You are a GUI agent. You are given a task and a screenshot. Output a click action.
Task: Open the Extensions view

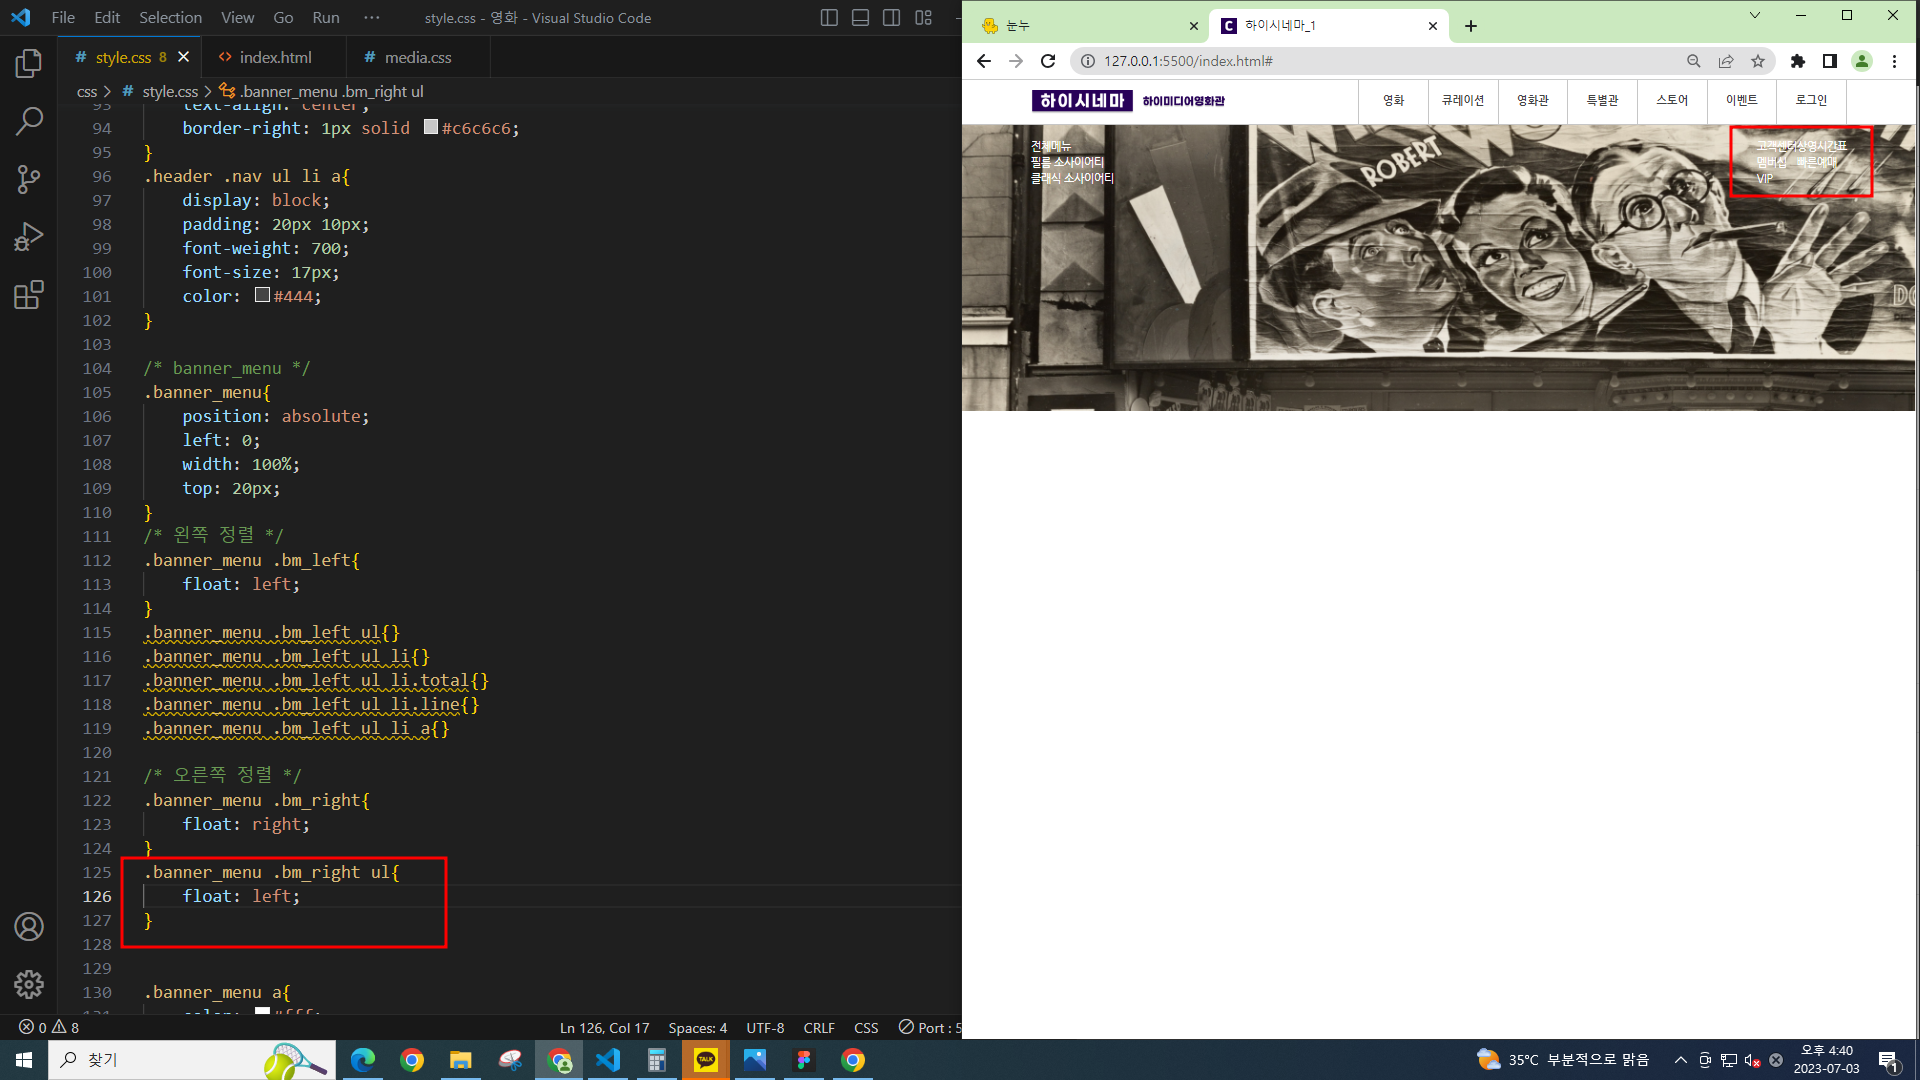(x=29, y=295)
